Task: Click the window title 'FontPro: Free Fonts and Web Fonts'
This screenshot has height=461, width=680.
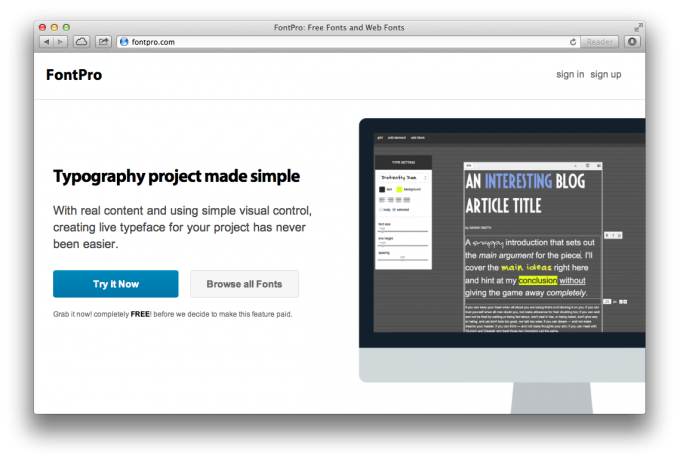Action: click(339, 27)
